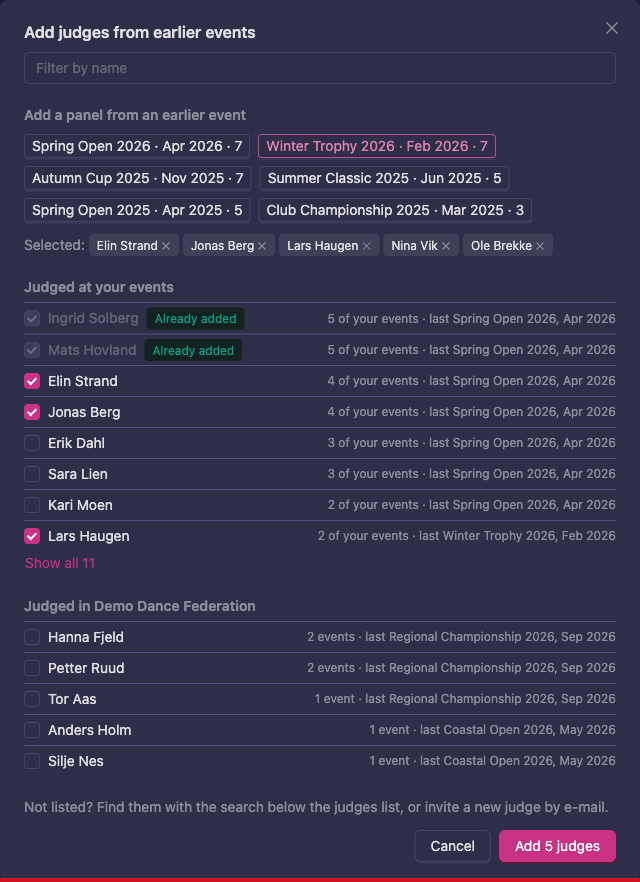Image resolution: width=640 pixels, height=882 pixels.
Task: Uncheck Jonas Berg checkbox
Action: tap(32, 412)
